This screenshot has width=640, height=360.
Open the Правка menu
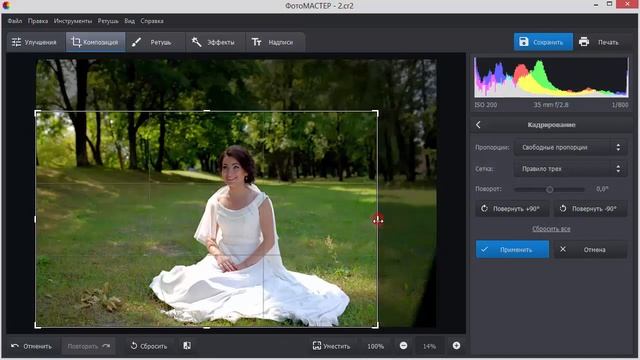pyautogui.click(x=38, y=21)
